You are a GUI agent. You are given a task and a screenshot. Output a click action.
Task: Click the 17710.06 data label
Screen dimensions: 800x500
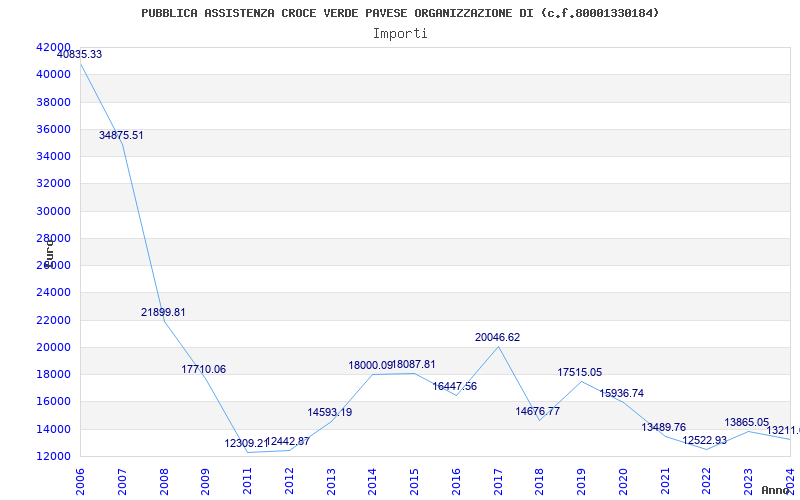coord(203,369)
